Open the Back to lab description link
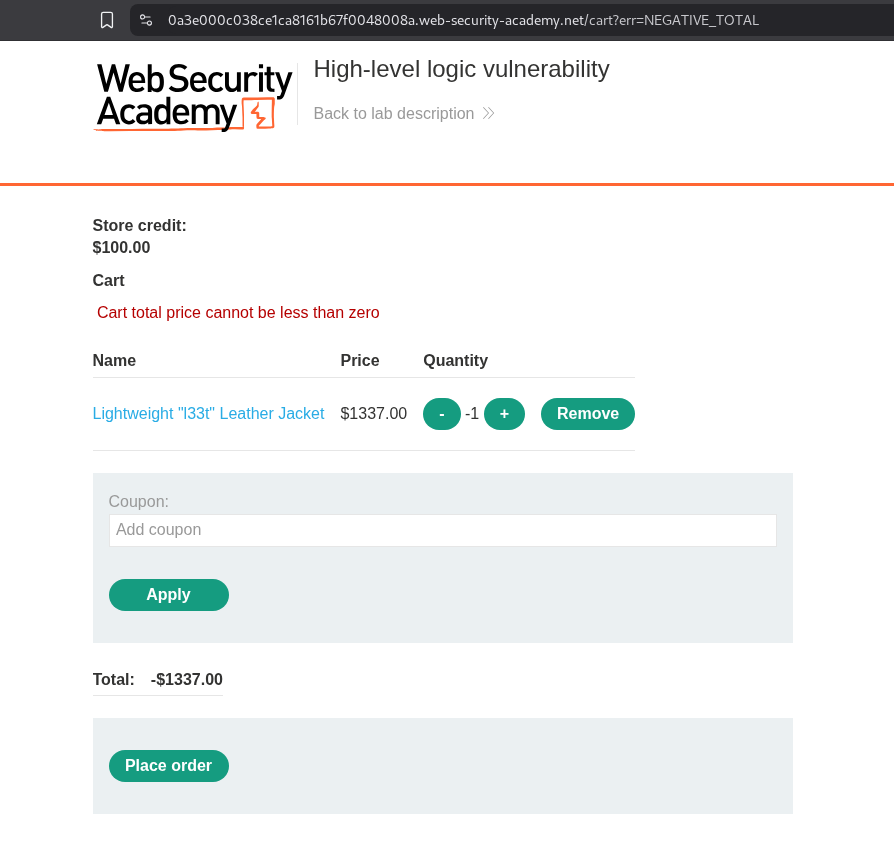The width and height of the screenshot is (894, 843). coord(393,113)
